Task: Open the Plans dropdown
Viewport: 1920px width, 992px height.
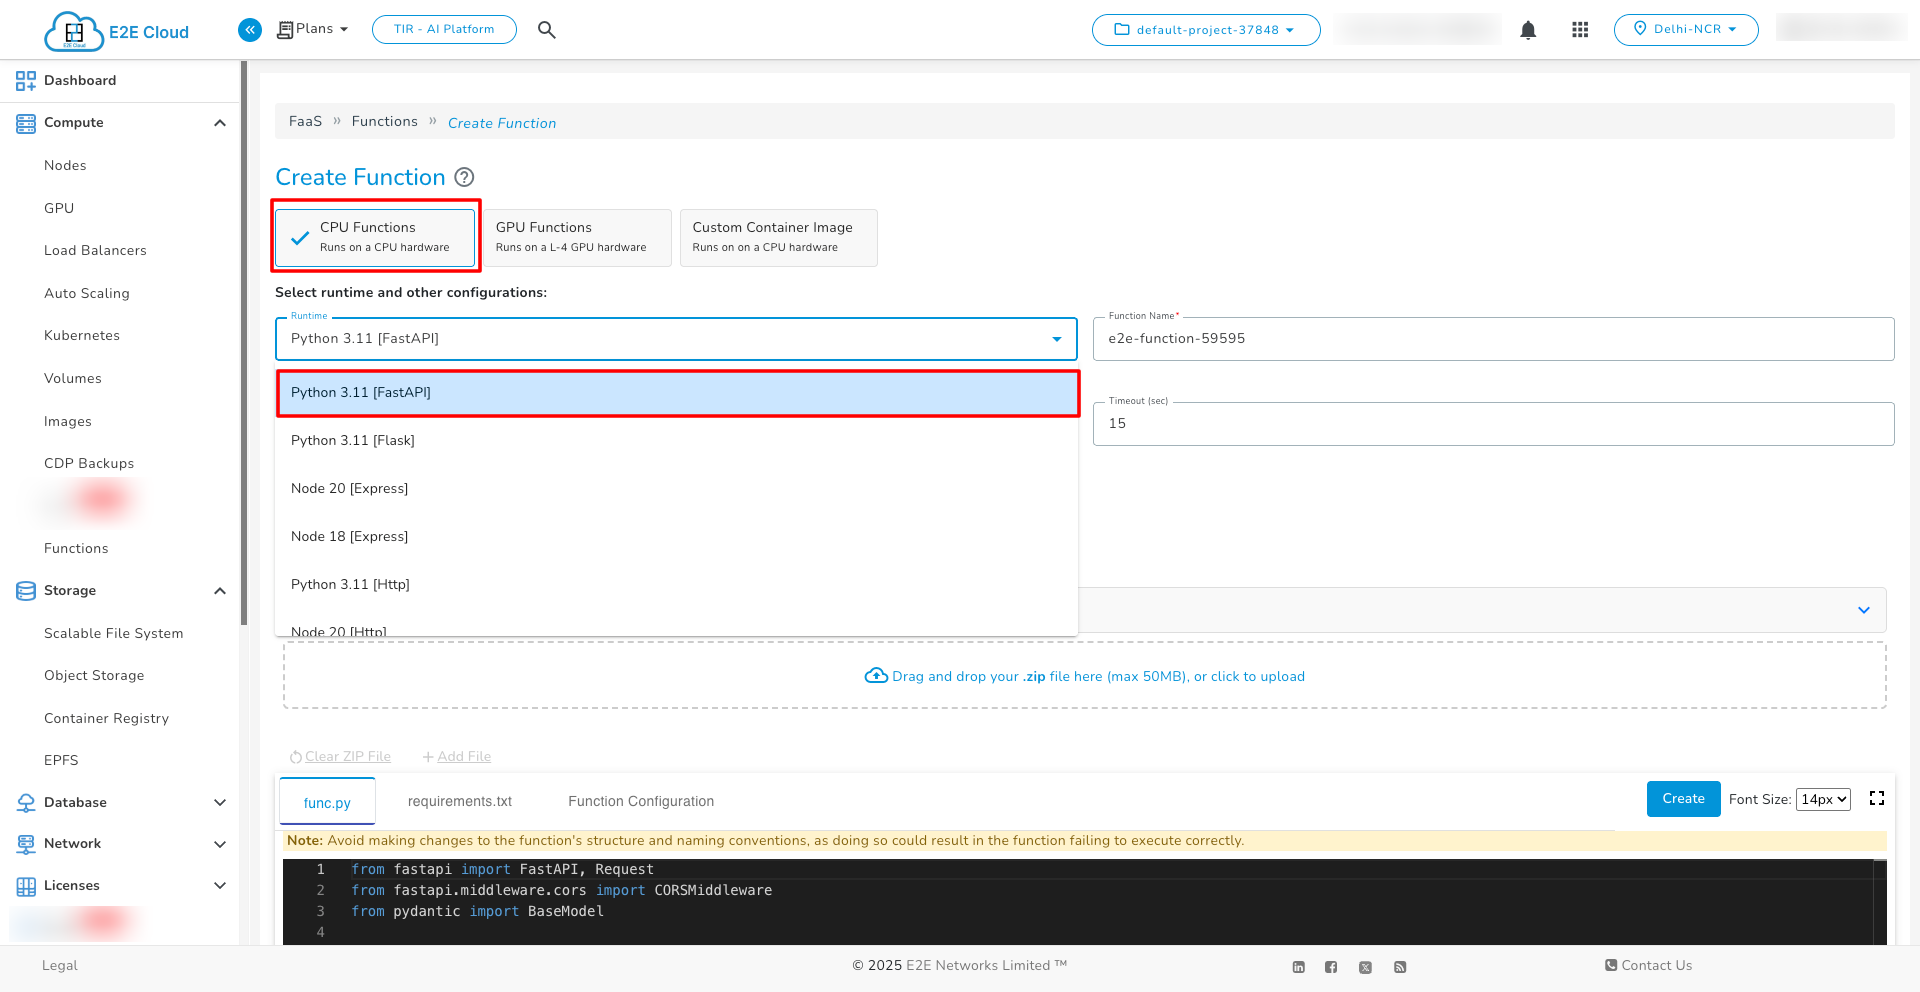Action: coord(313,29)
